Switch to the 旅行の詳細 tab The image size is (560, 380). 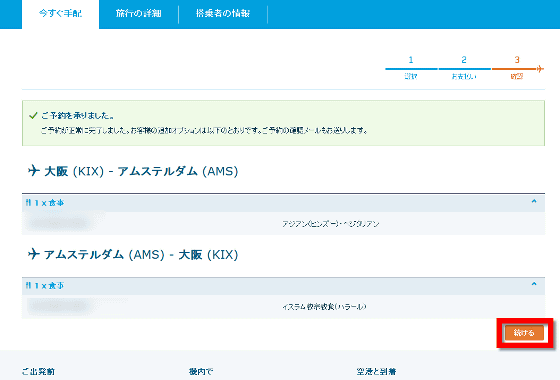coord(139,14)
